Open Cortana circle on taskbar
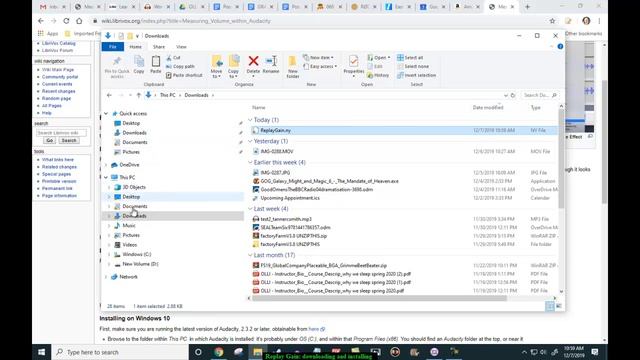This screenshot has height=360, width=640. tap(198, 352)
